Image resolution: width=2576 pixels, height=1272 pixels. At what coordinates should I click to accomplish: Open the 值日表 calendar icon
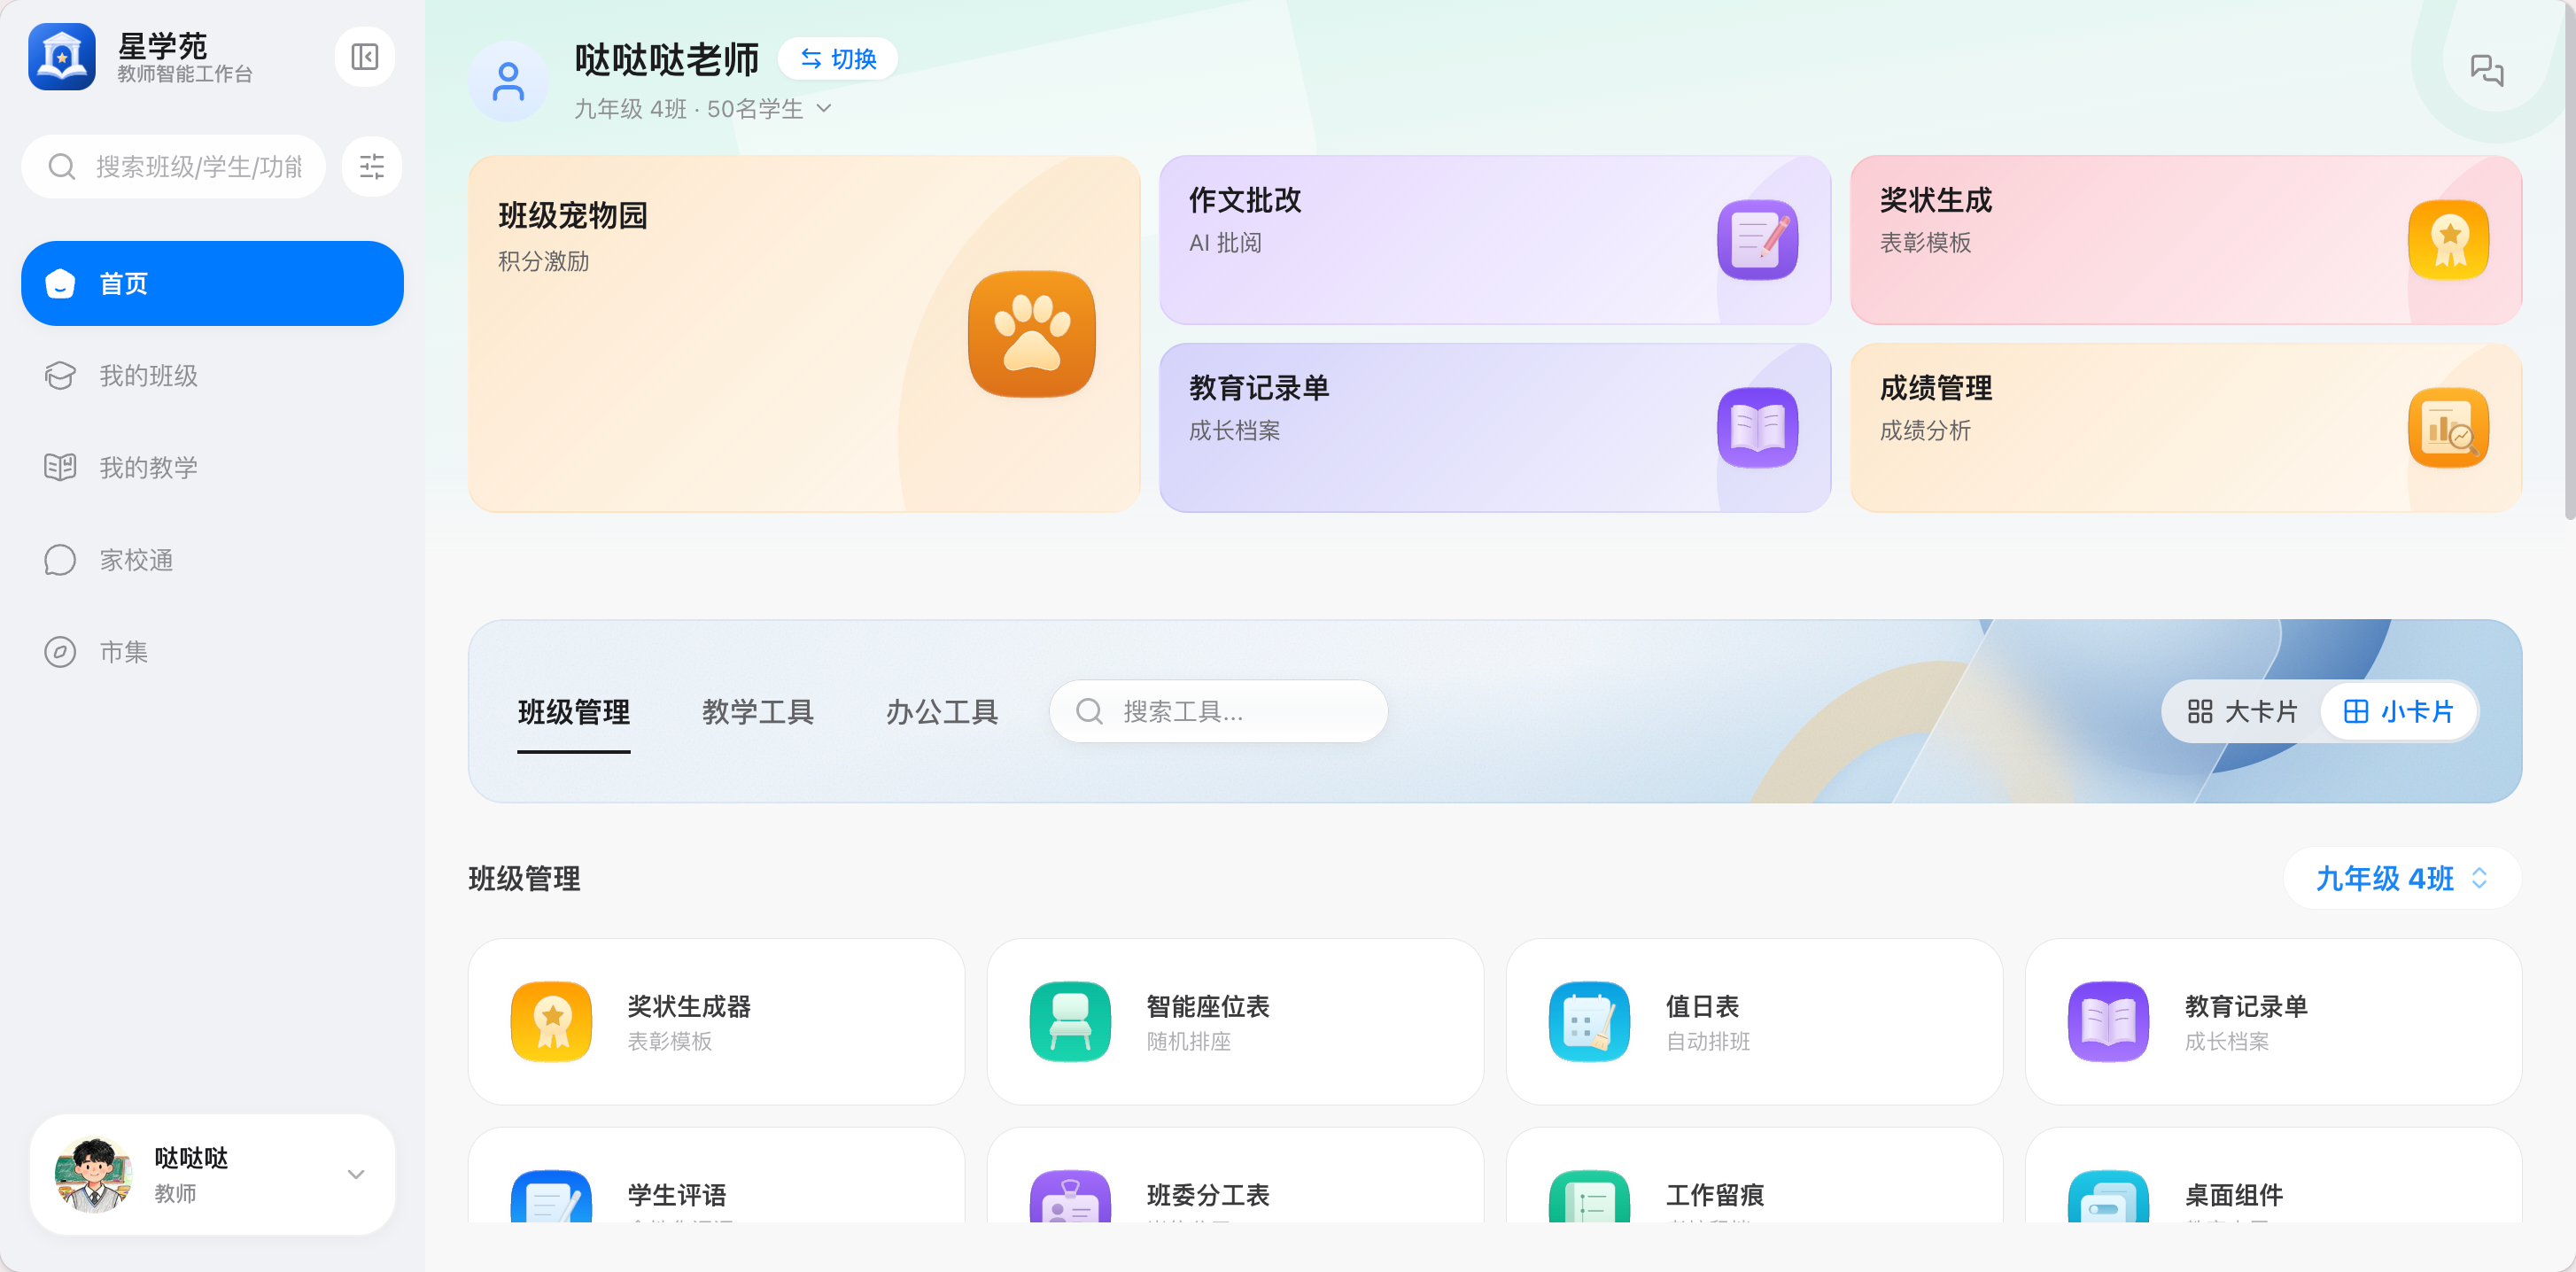1589,1021
